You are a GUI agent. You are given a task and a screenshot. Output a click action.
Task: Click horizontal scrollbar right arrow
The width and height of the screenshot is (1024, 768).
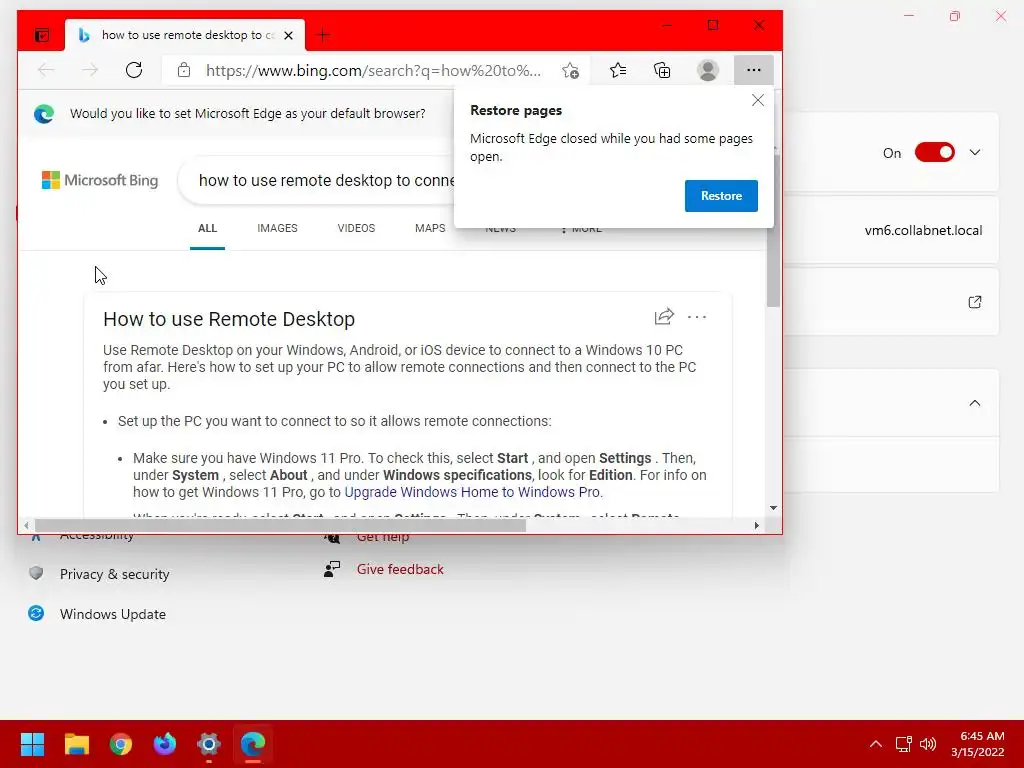pos(756,525)
